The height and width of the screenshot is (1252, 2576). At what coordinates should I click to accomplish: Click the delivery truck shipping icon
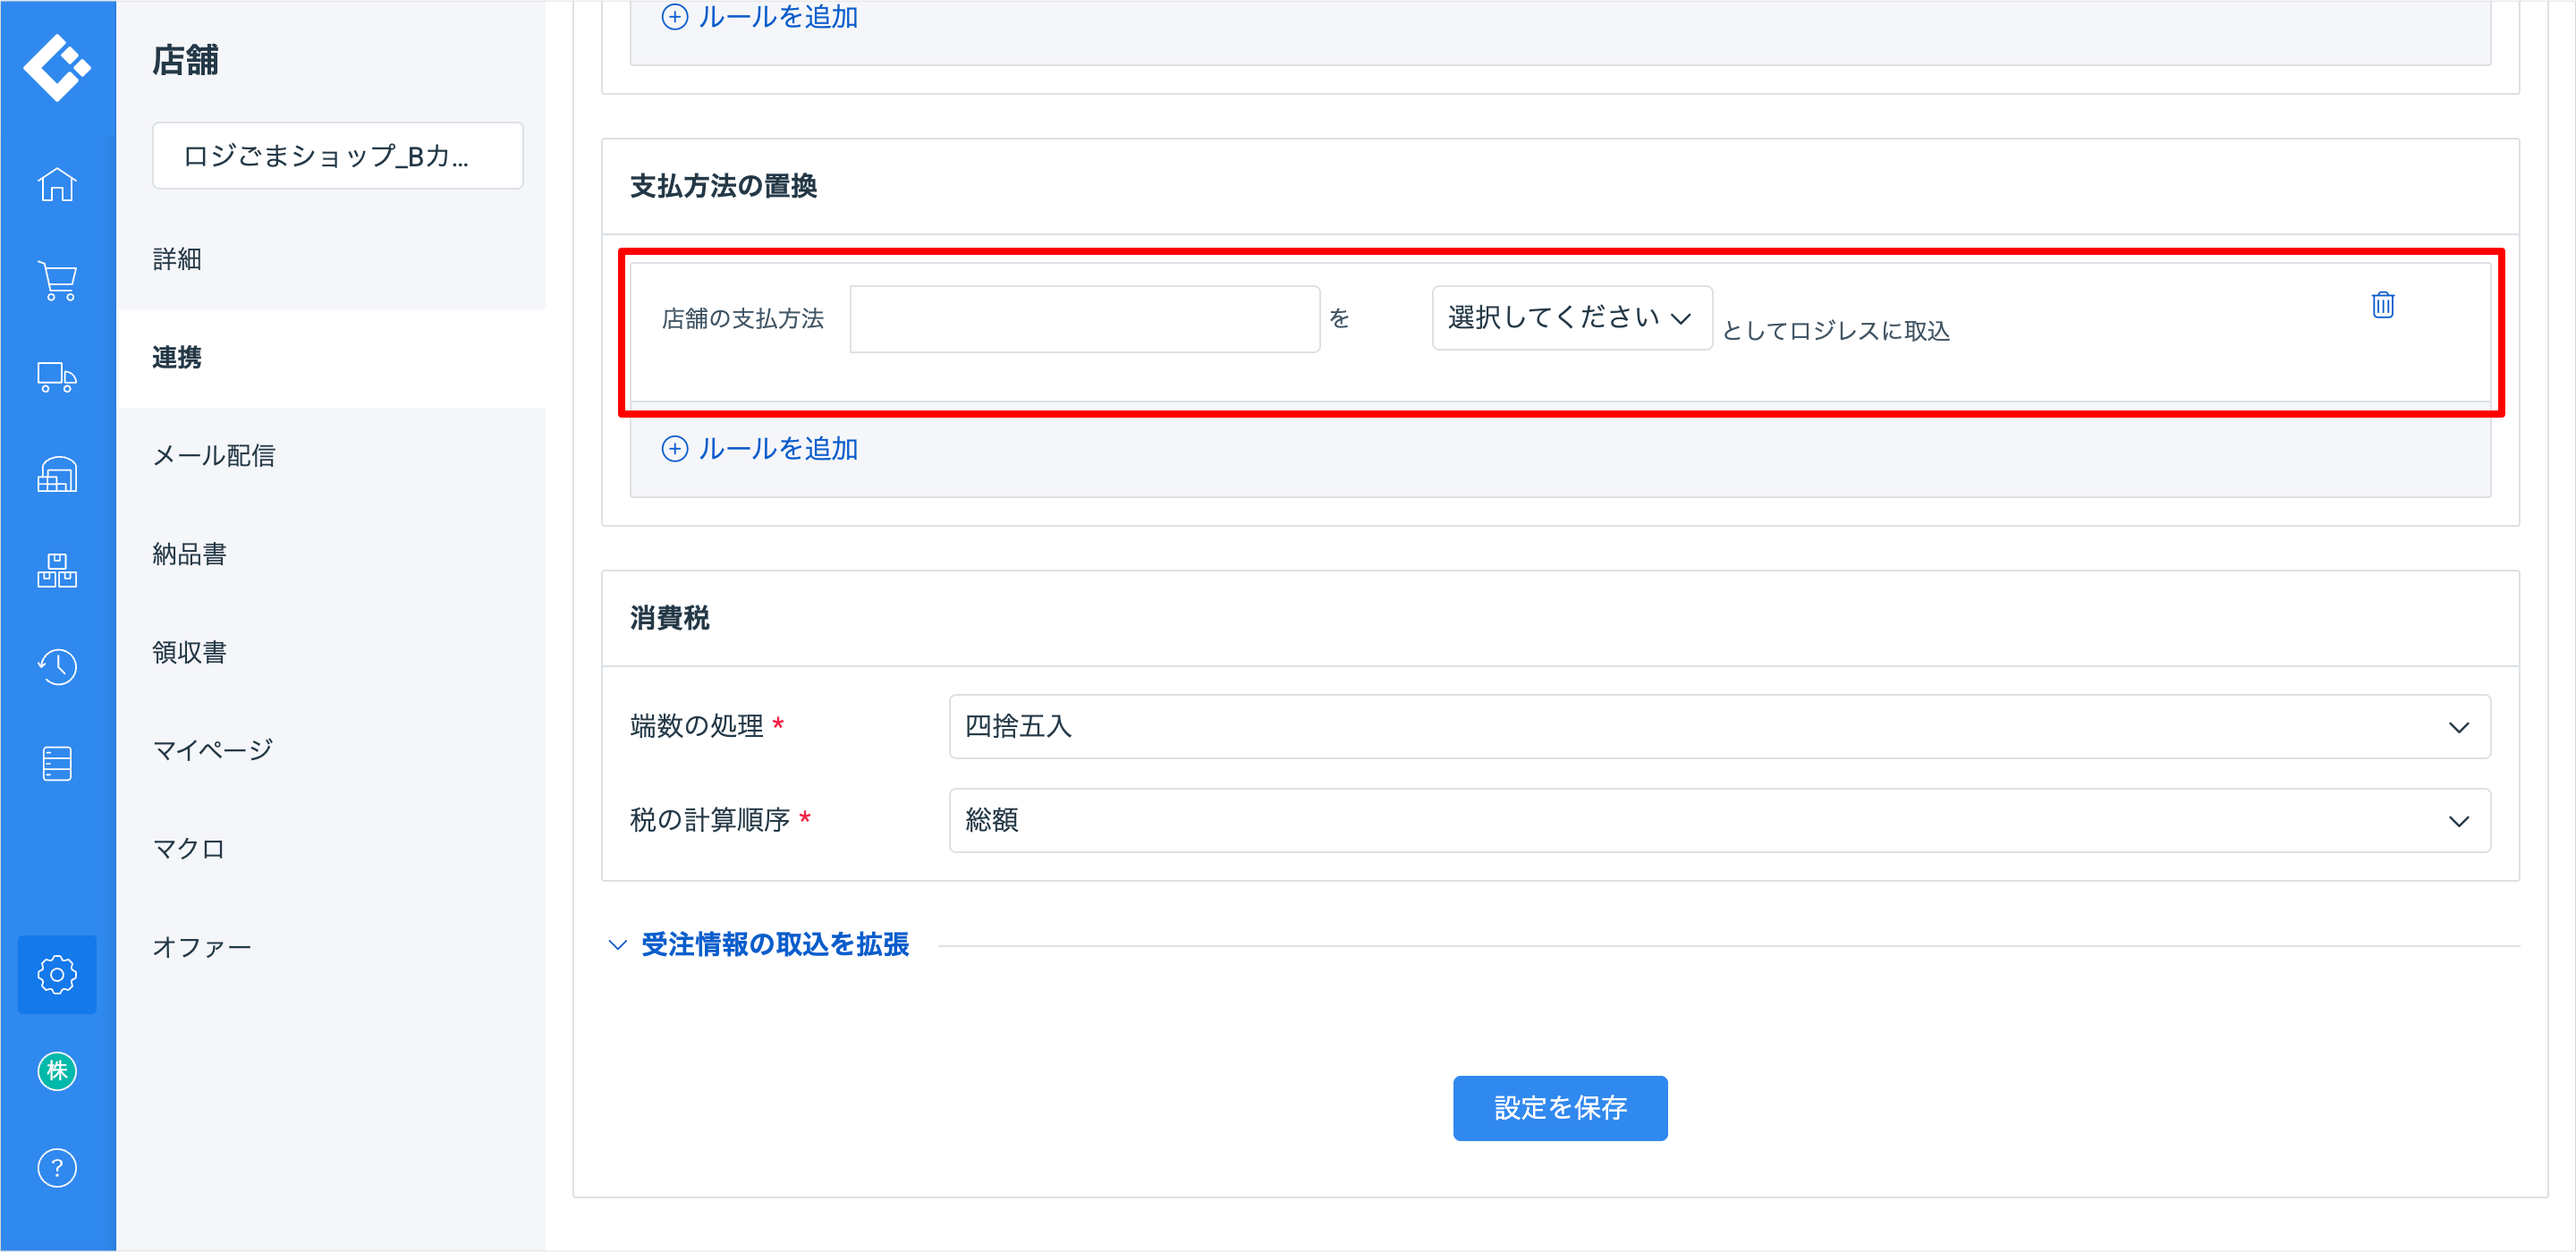tap(57, 377)
